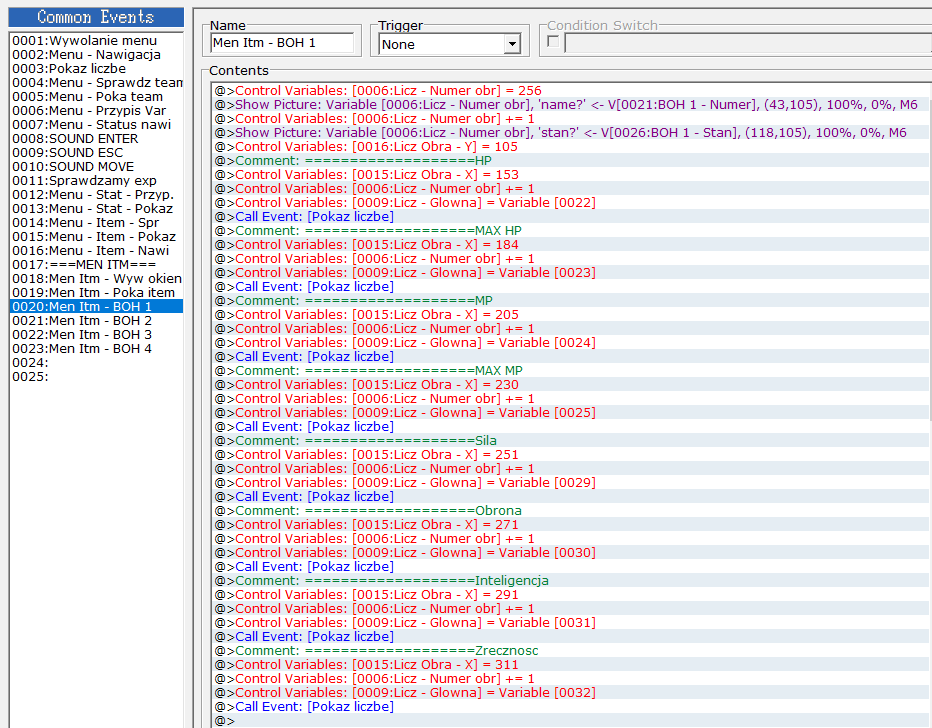This screenshot has width=932, height=728.
Task: Select the Licz Obra - X = 153 line
Action: [570, 175]
